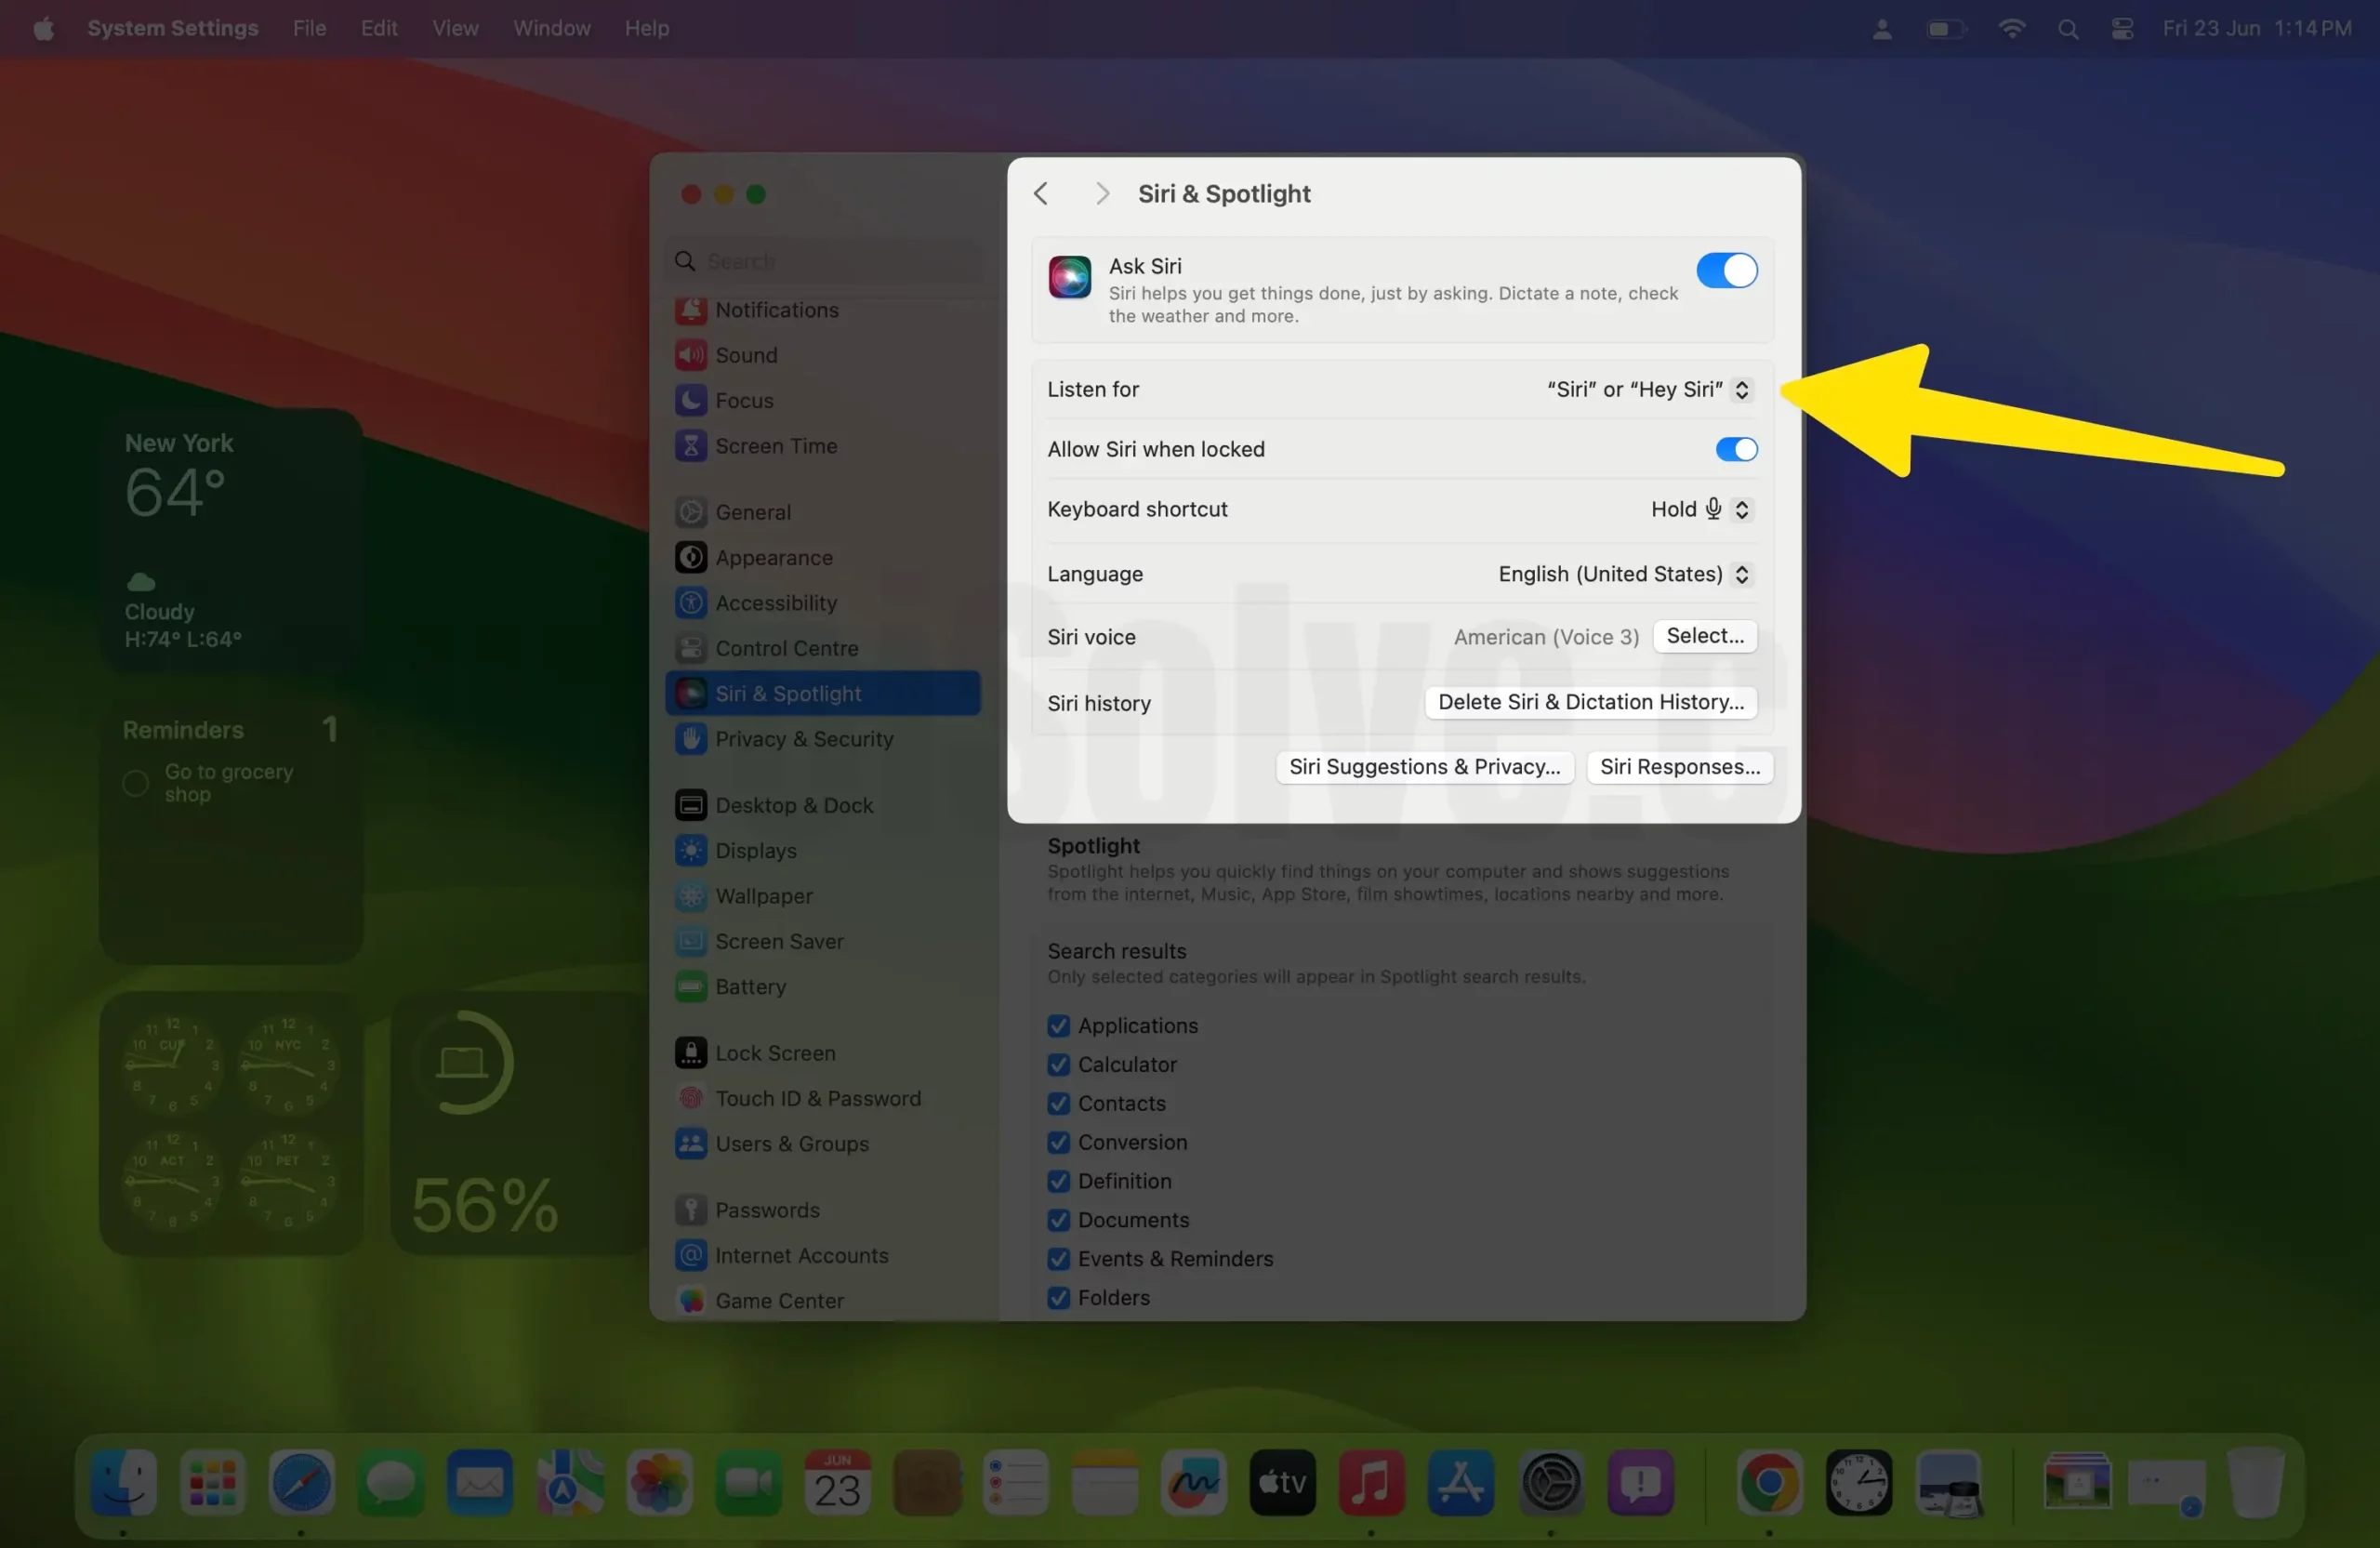2380x1548 pixels.
Task: Uncheck Events & Reminders checkbox
Action: (1058, 1259)
